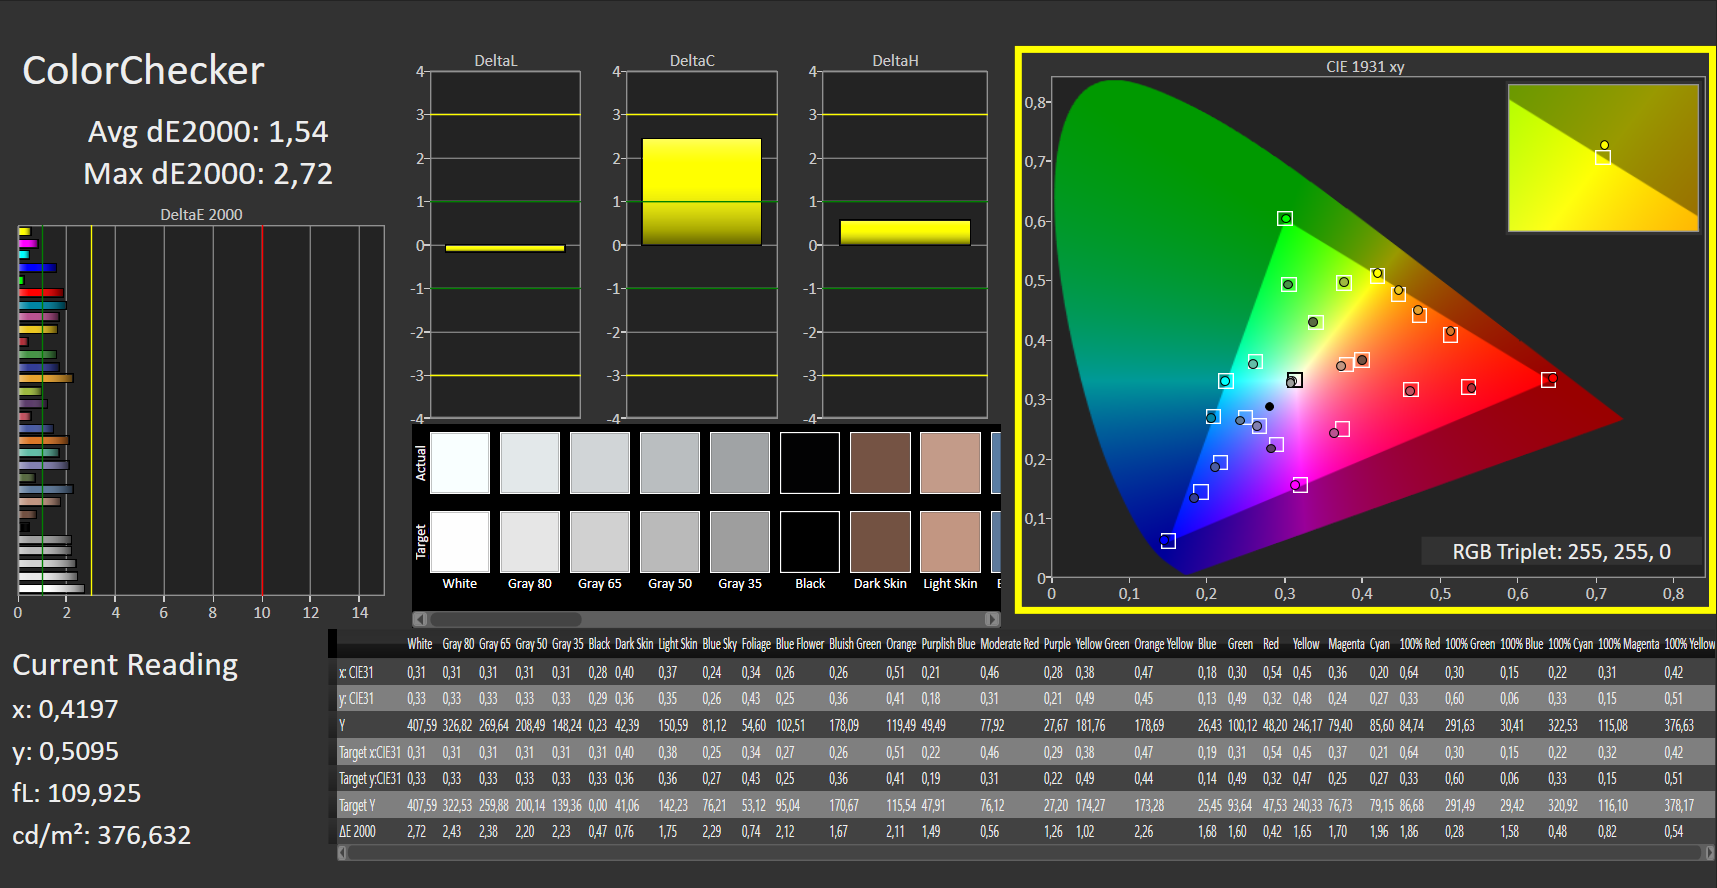Click the thin DeltaL bar
Image resolution: width=1717 pixels, height=888 pixels.
coord(505,248)
